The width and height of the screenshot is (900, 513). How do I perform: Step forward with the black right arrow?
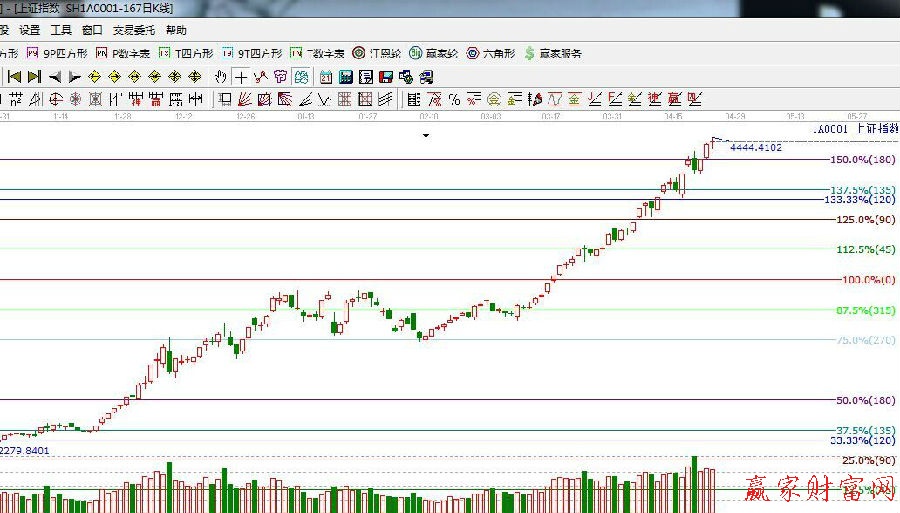[75, 76]
